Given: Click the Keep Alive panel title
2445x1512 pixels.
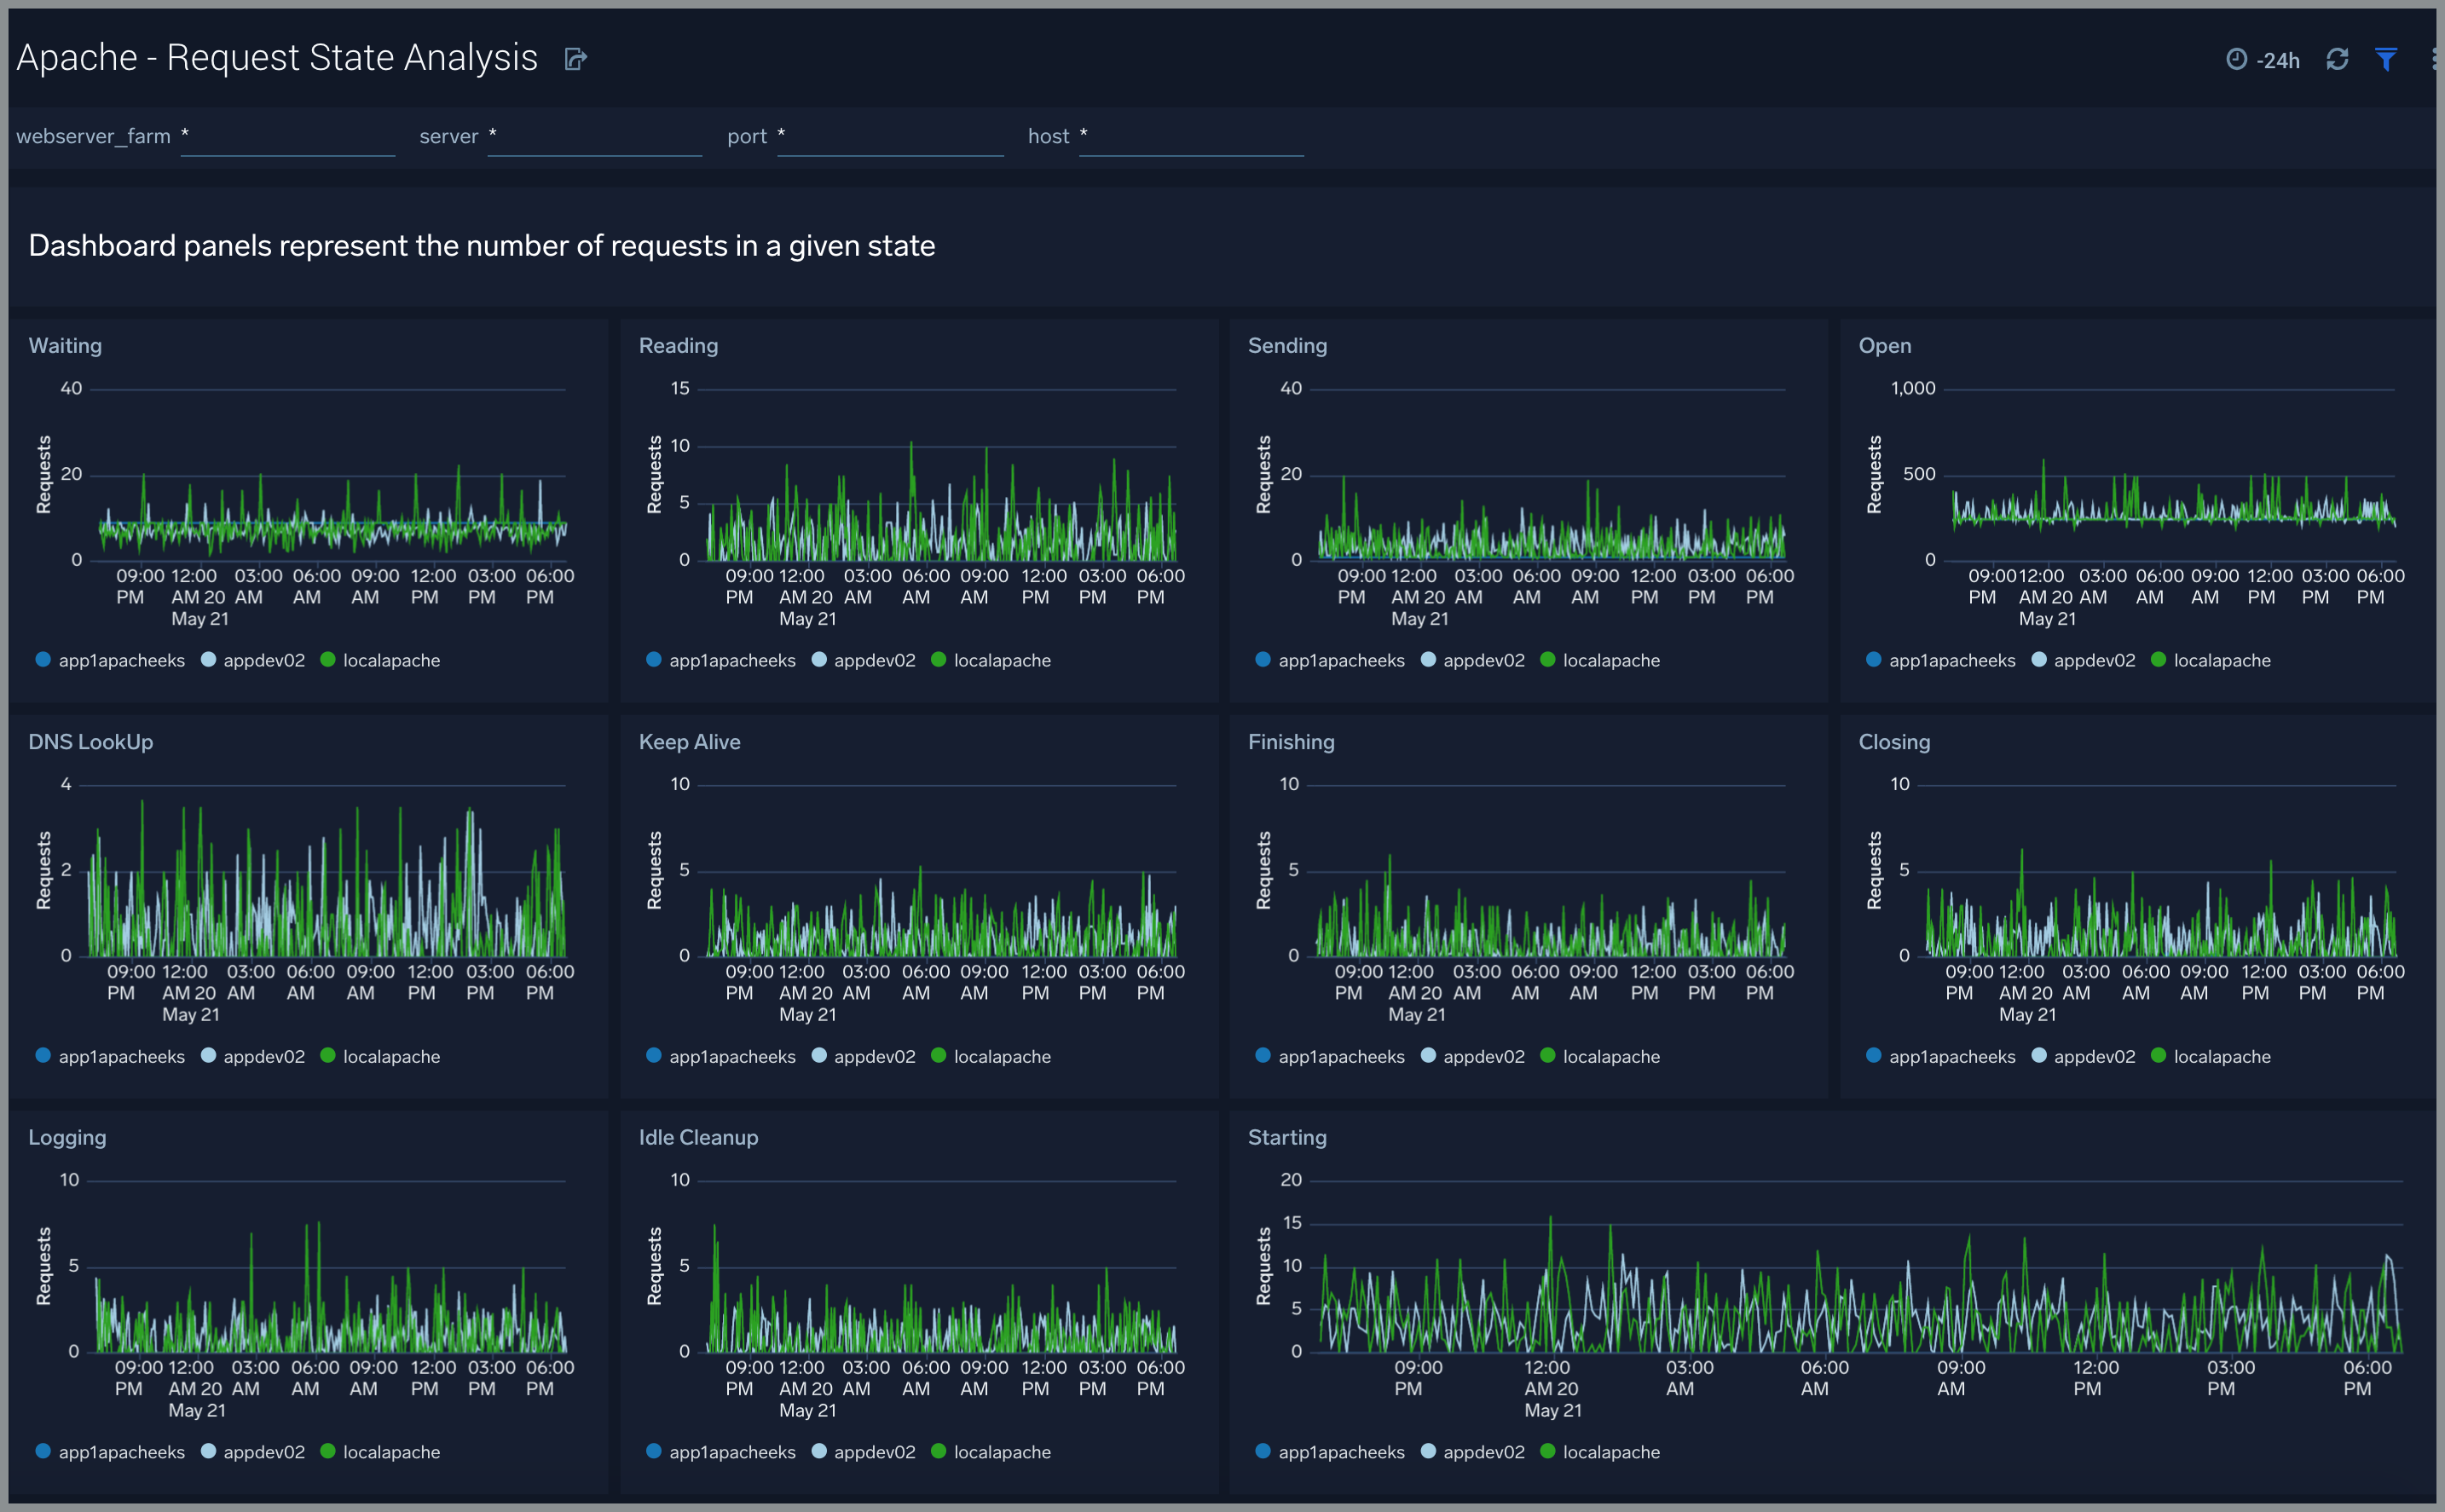Looking at the screenshot, I should point(689,742).
